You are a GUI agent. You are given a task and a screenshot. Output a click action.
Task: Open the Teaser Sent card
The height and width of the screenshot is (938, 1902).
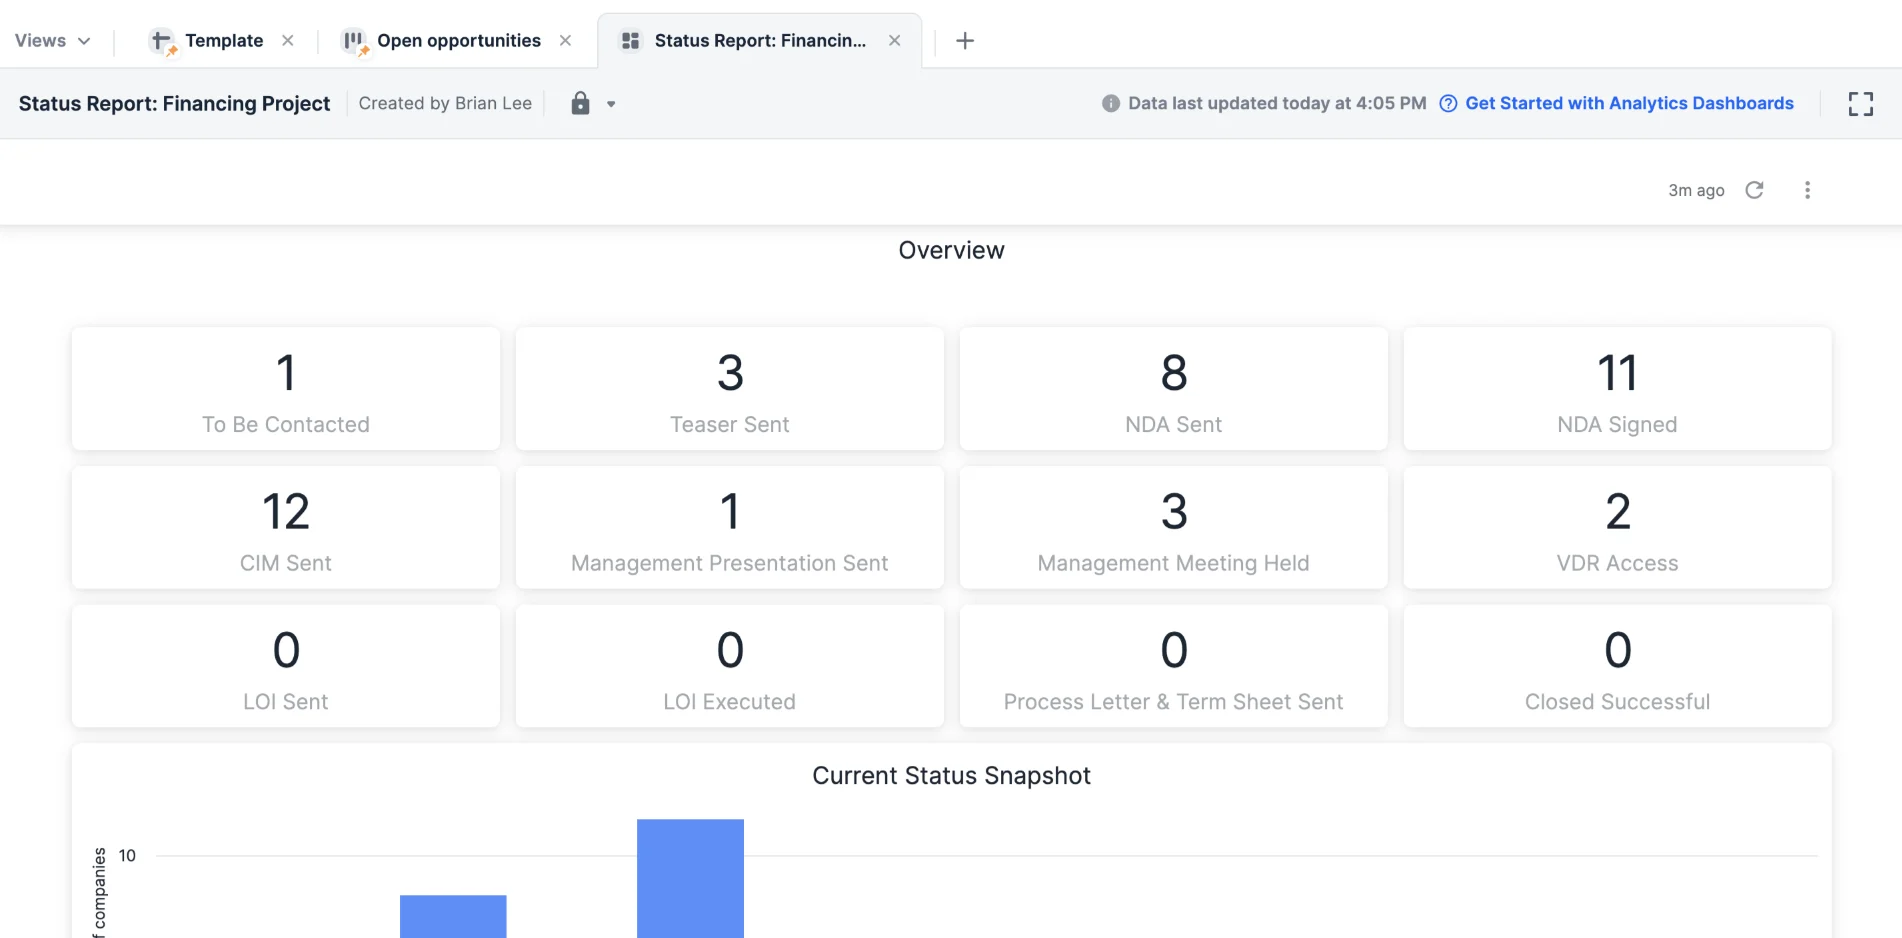click(x=730, y=389)
